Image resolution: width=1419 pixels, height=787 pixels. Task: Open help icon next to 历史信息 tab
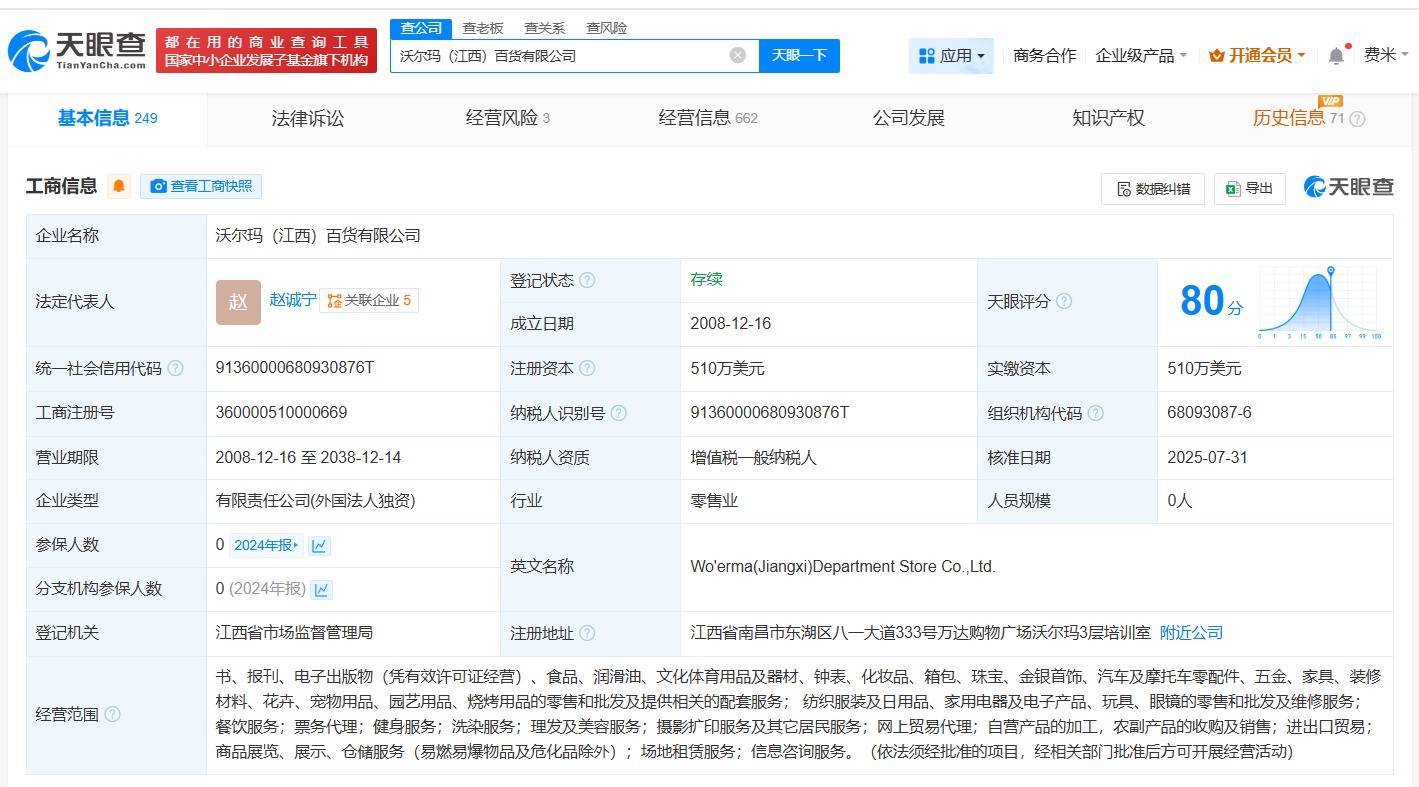coord(1357,119)
